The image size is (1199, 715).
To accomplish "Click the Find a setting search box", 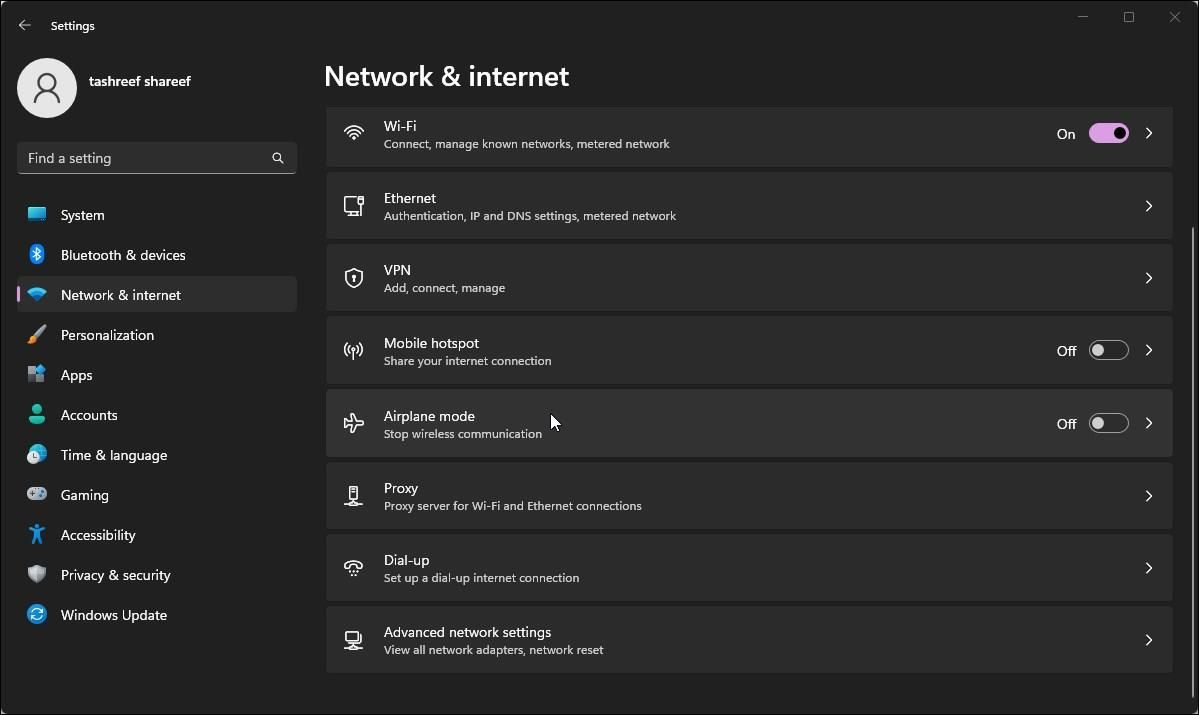I will [145, 158].
